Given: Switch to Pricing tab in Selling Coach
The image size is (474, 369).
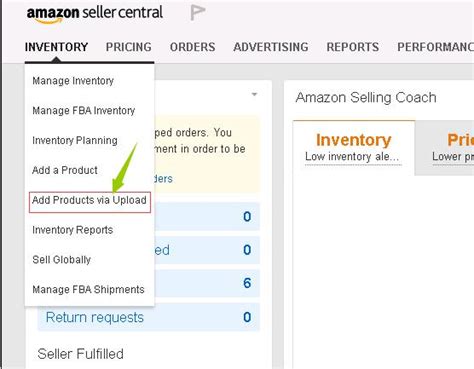Looking at the screenshot, I should pos(445,148).
